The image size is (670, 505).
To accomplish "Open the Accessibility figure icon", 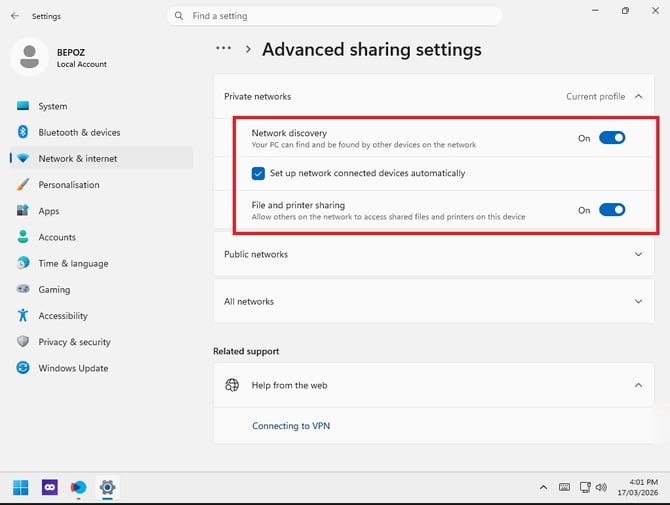I will tap(23, 315).
